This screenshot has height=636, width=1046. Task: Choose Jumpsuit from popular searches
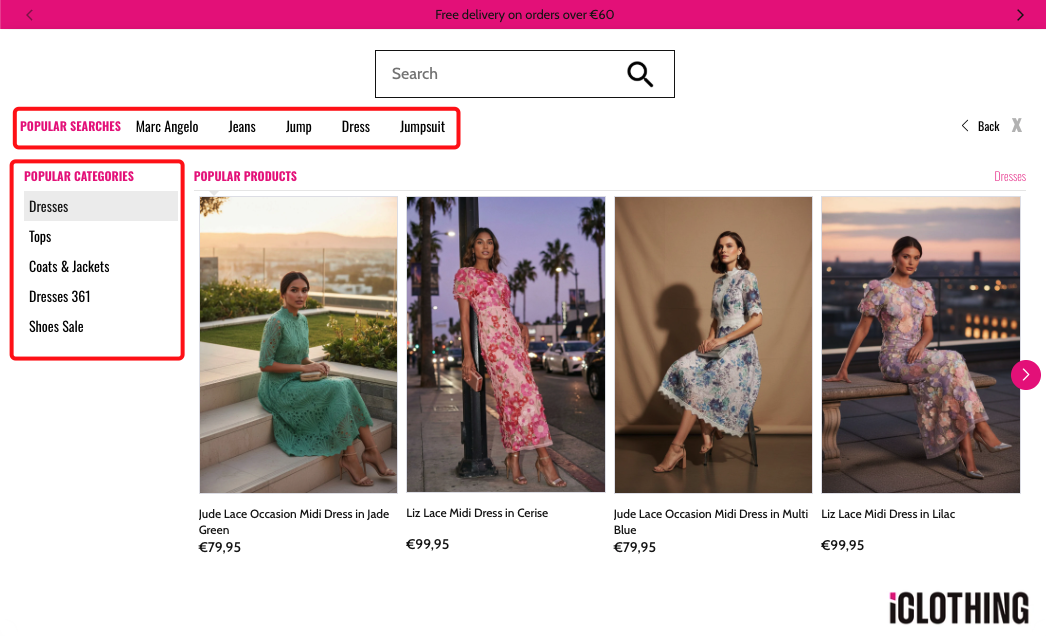422,127
